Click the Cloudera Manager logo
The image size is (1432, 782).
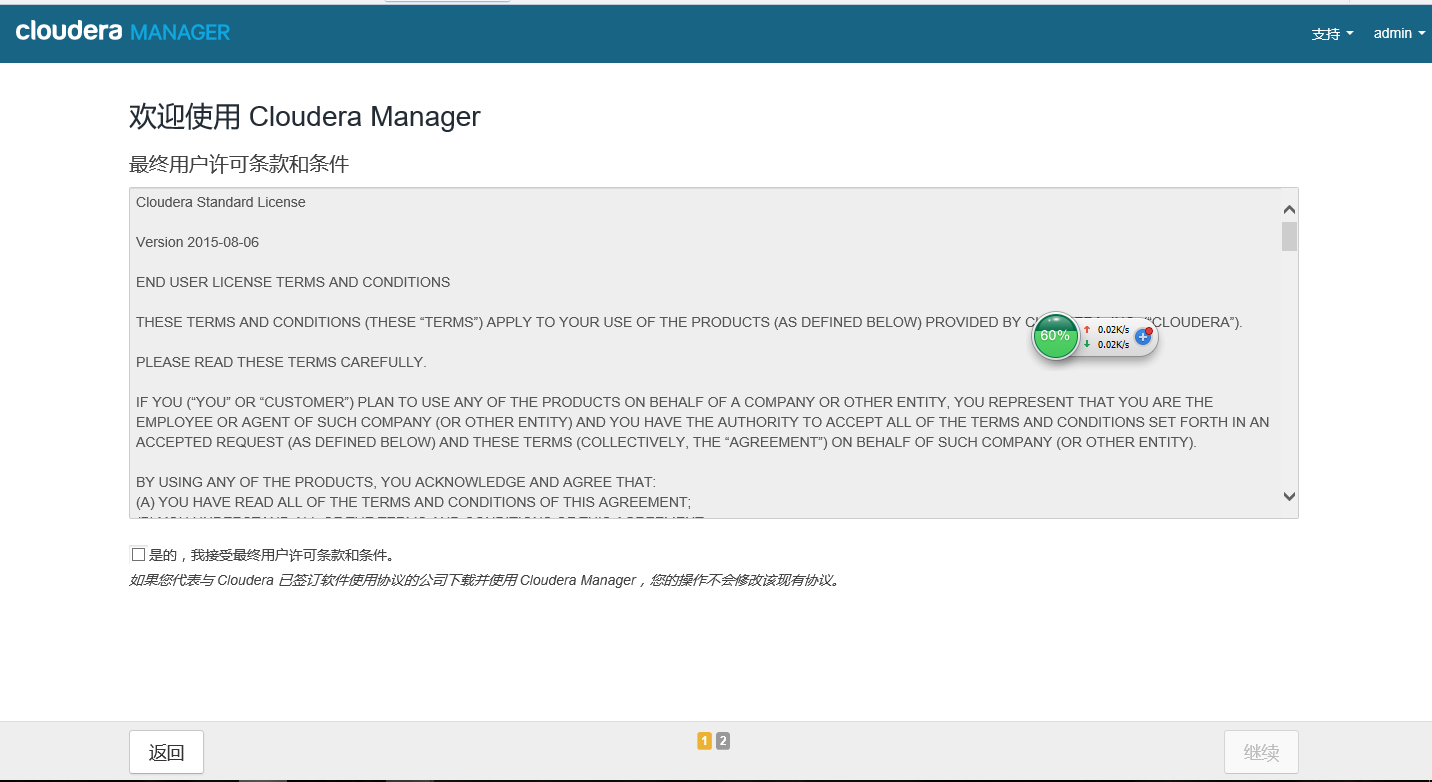coord(123,31)
